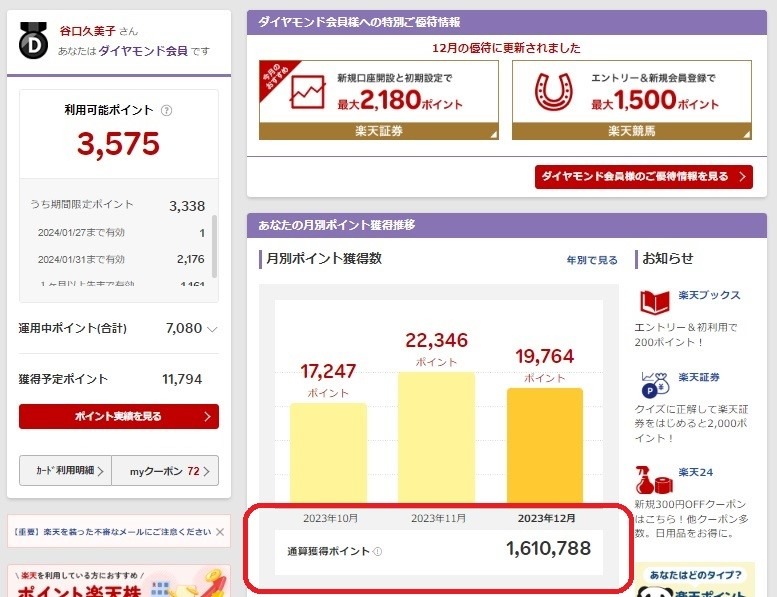This screenshot has height=597, width=777.
Task: Select the 2023年11月 bar in chart
Action: 437,438
